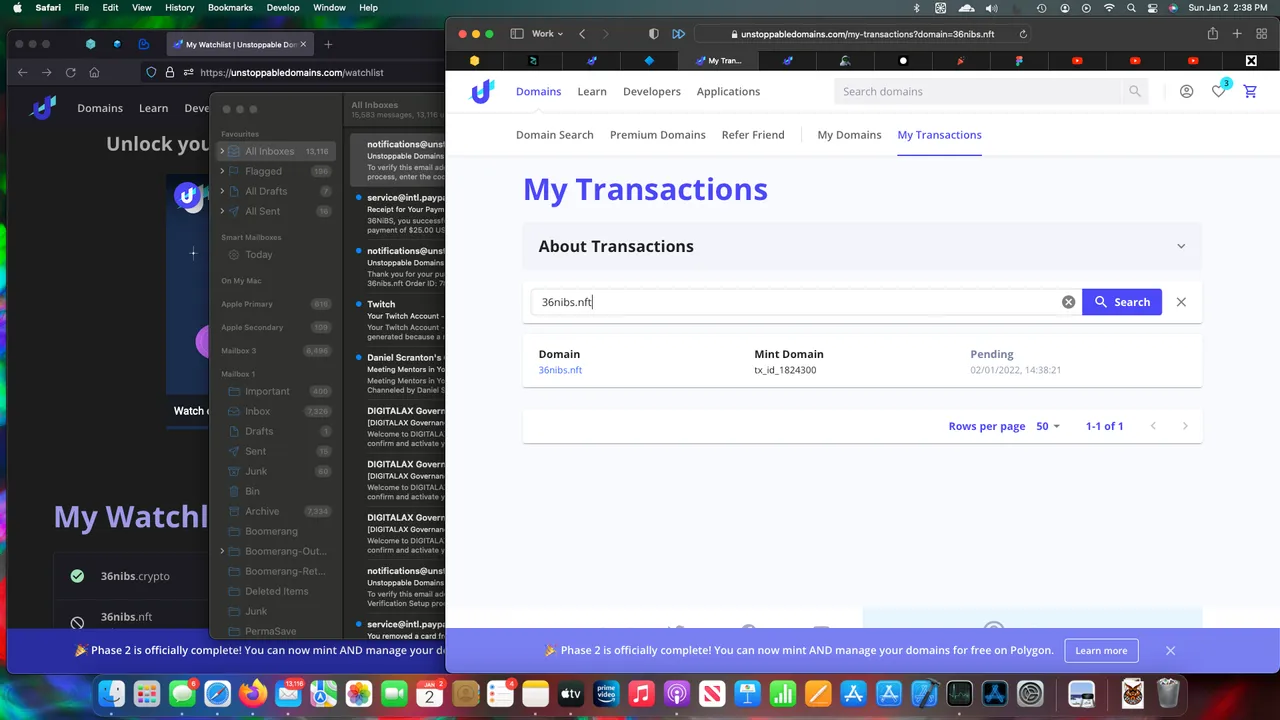The image size is (1280, 720).
Task: Click Firefox home icon in background window
Action: (94, 72)
